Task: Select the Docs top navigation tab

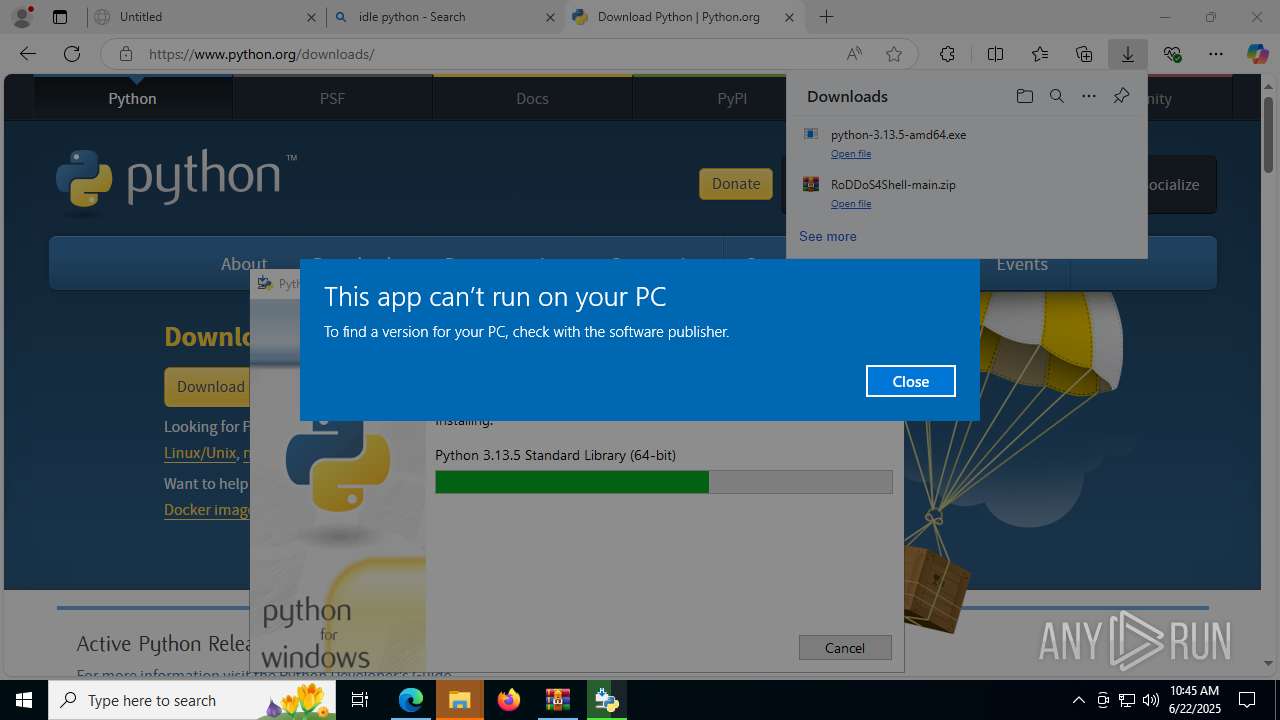Action: pos(532,98)
